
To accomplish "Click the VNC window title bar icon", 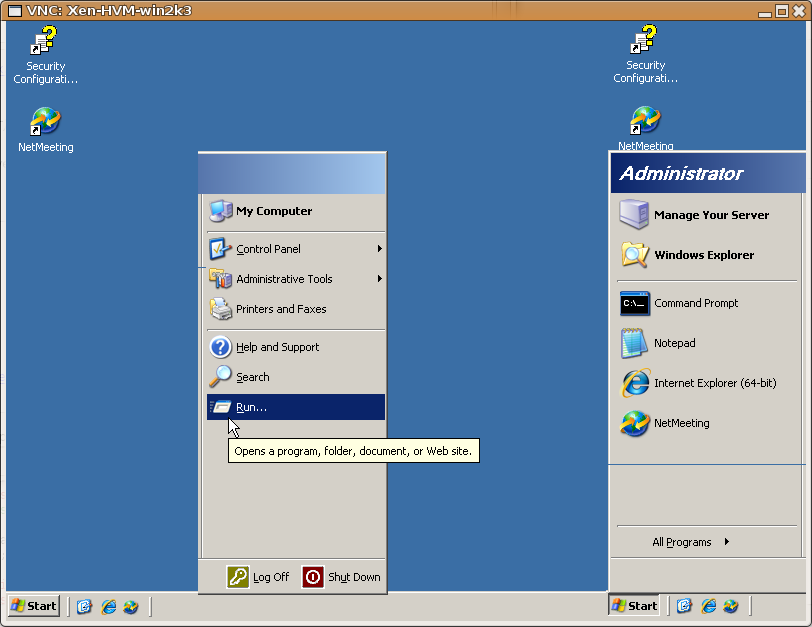I will [15, 11].
